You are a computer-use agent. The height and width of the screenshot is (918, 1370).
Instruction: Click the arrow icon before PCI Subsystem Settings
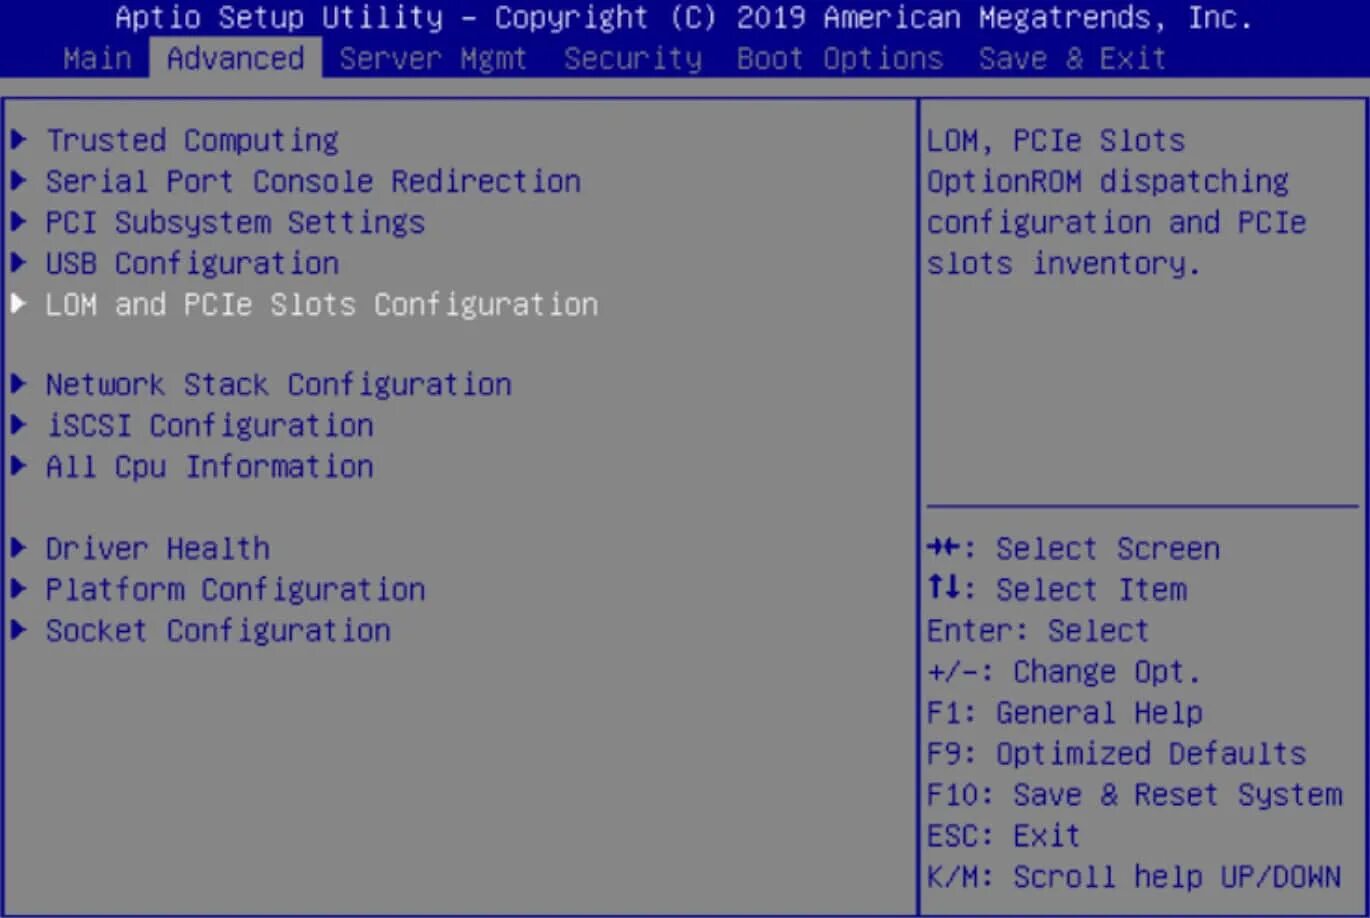(x=18, y=222)
